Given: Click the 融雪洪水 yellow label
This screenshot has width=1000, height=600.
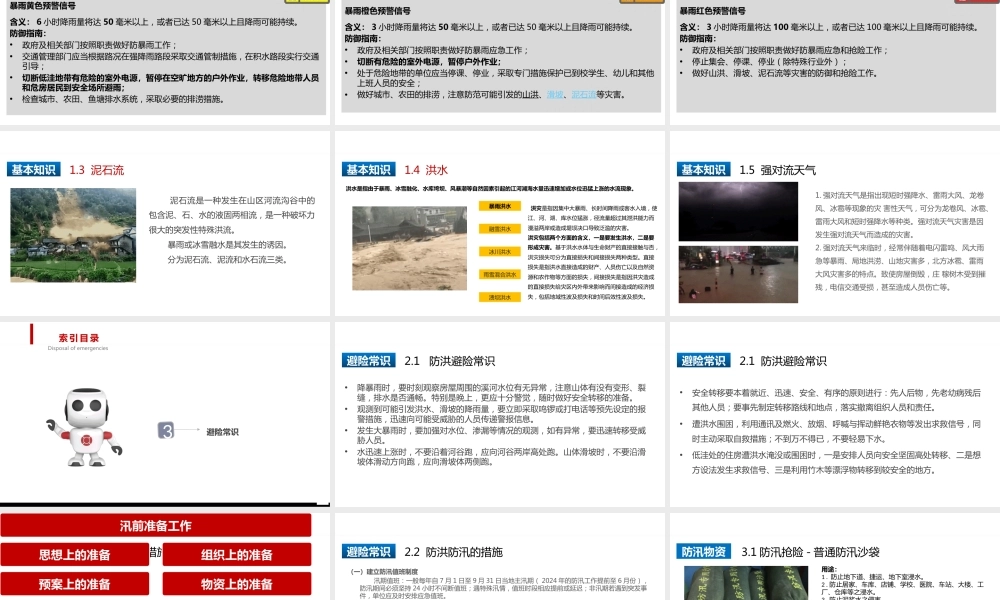Looking at the screenshot, I should tap(499, 229).
